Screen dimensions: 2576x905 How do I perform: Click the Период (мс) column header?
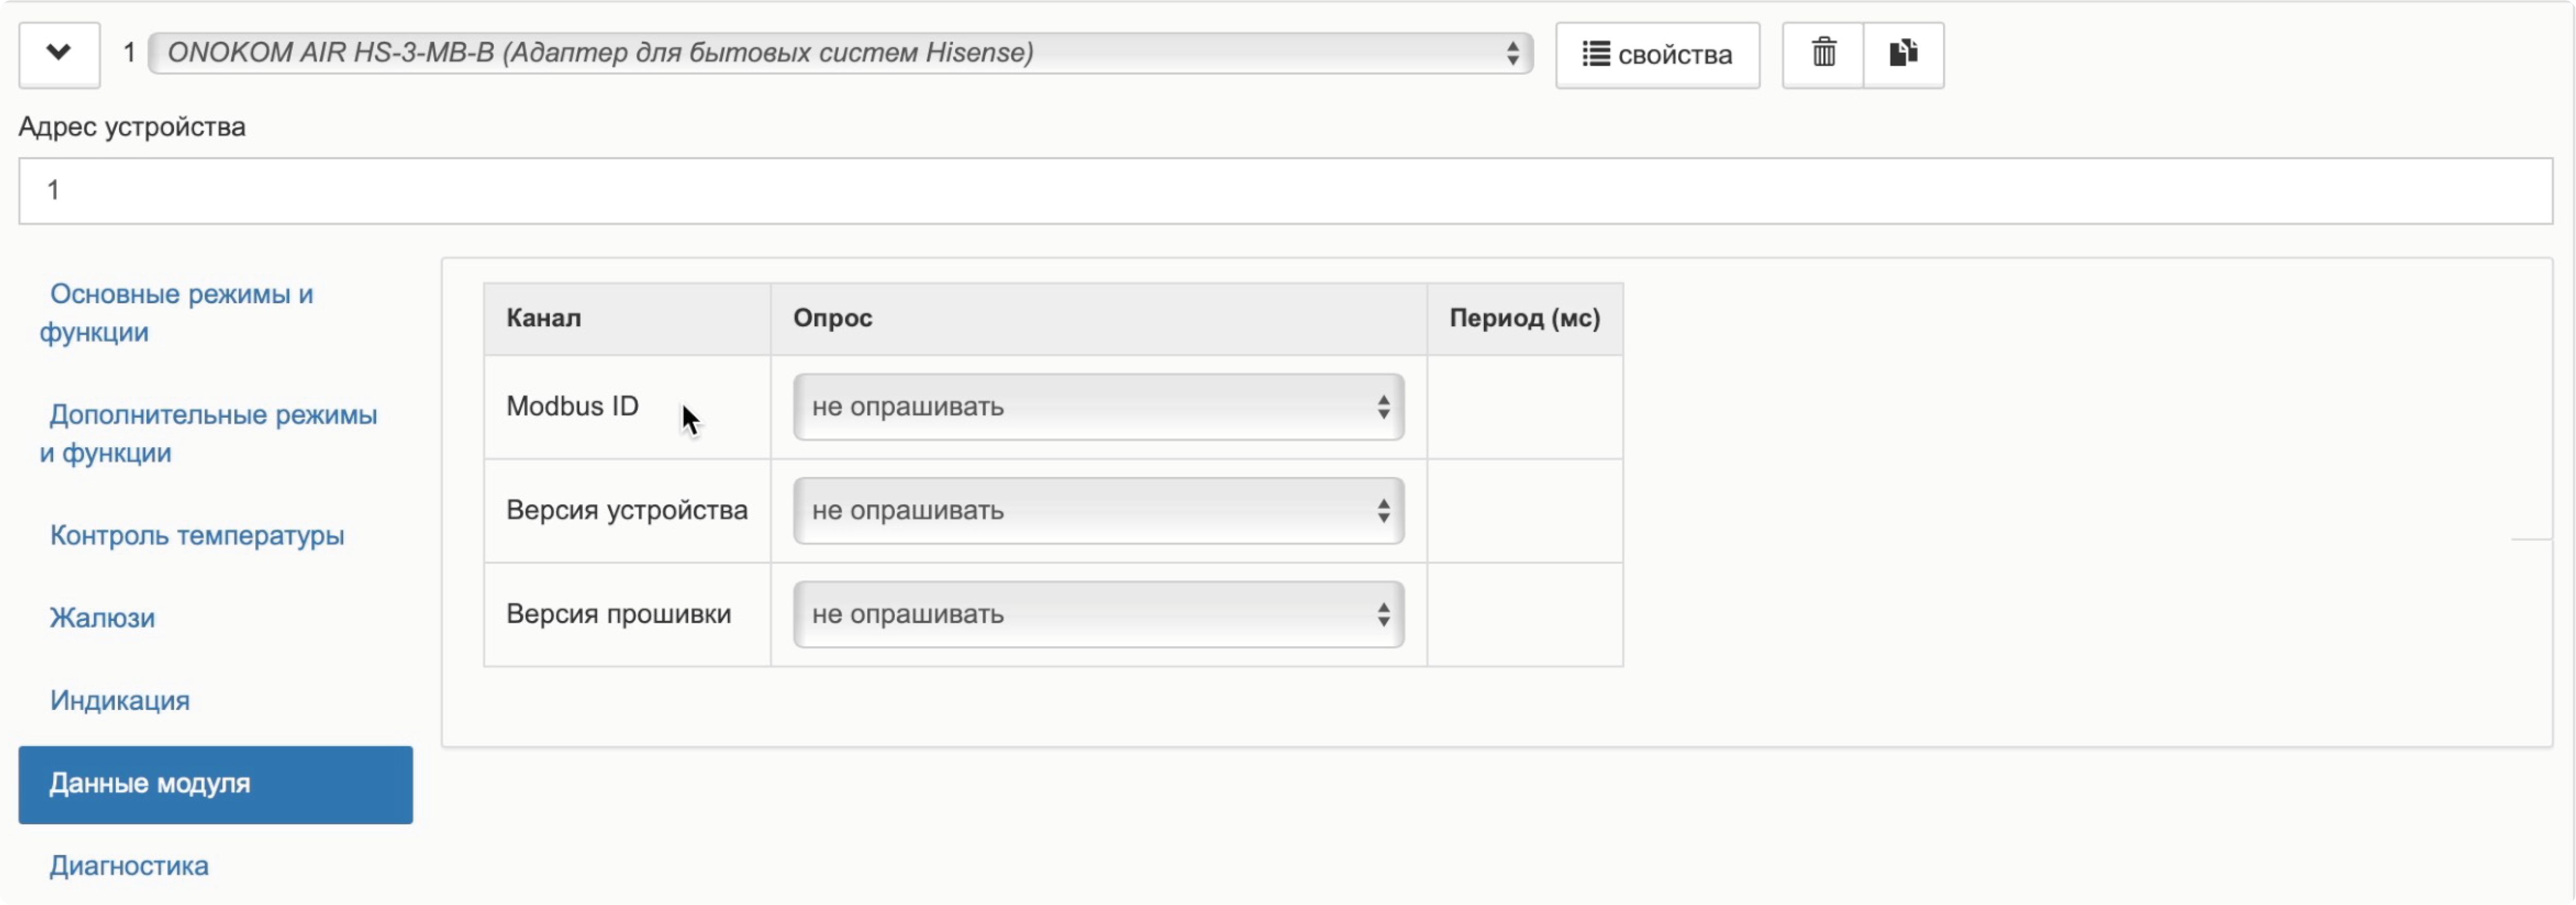1524,318
